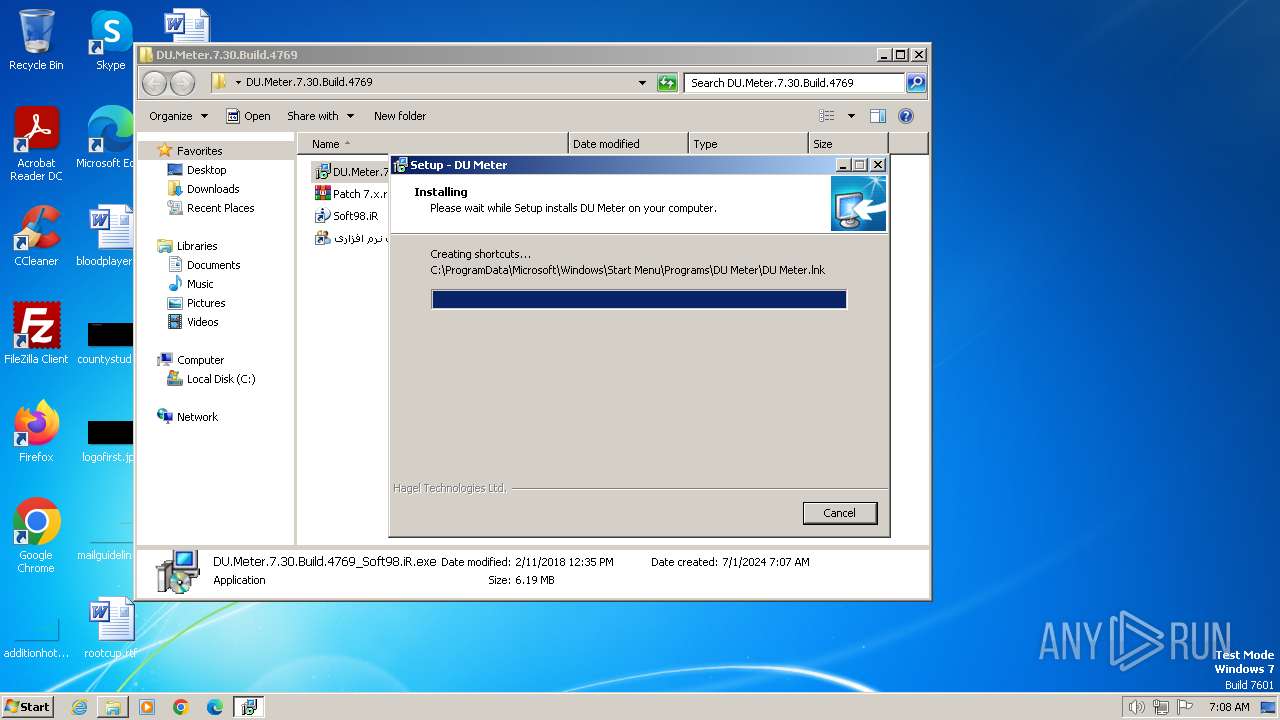Image resolution: width=1280 pixels, height=720 pixels.
Task: Click the search DU.Meter.7.30.Build.4769 field
Action: pyautogui.click(x=795, y=83)
